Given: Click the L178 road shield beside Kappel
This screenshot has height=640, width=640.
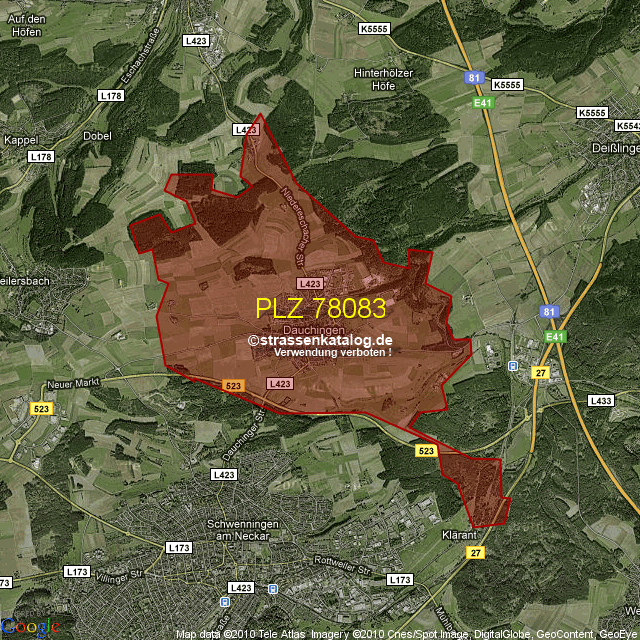Looking at the screenshot, I should (40, 157).
